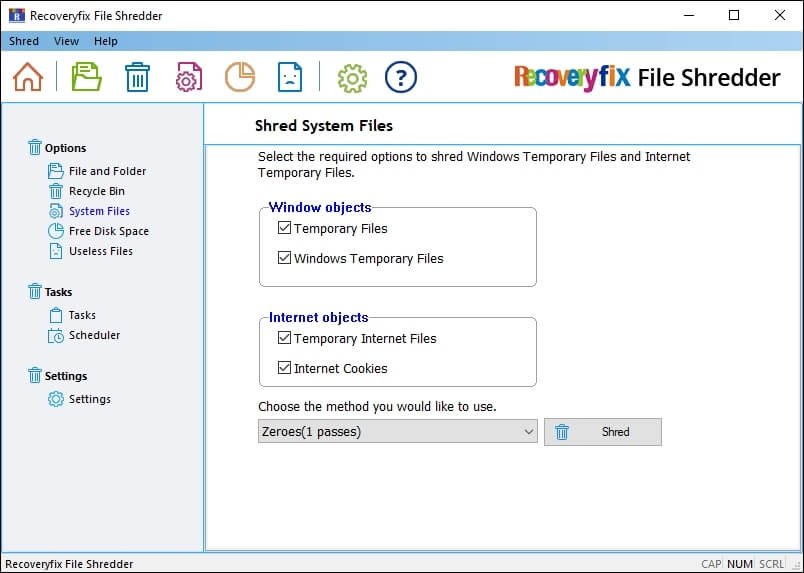Open the Shred menu
This screenshot has height=573, width=804.
coord(24,41)
